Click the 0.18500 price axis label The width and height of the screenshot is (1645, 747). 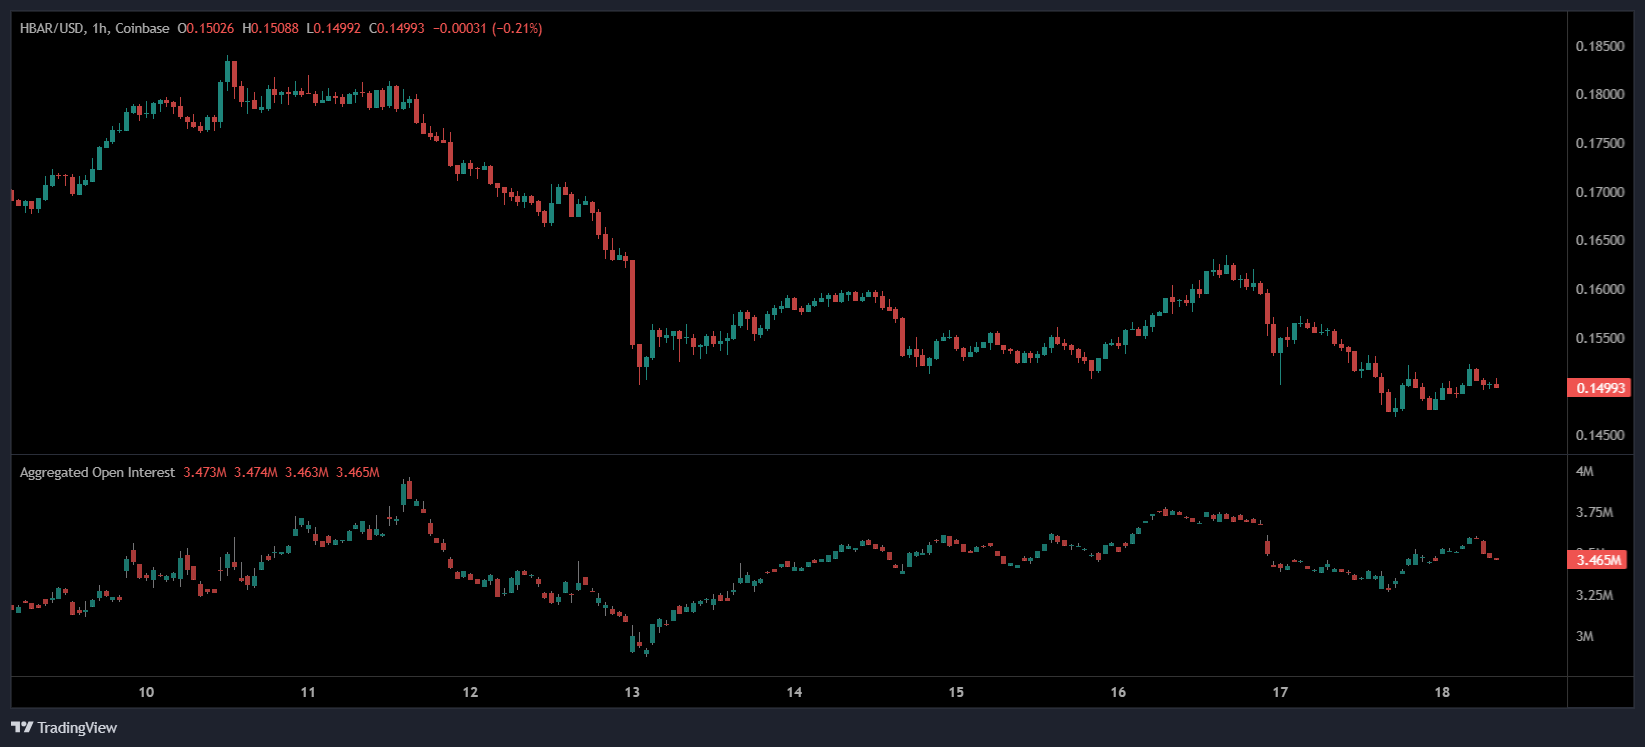pyautogui.click(x=1599, y=46)
